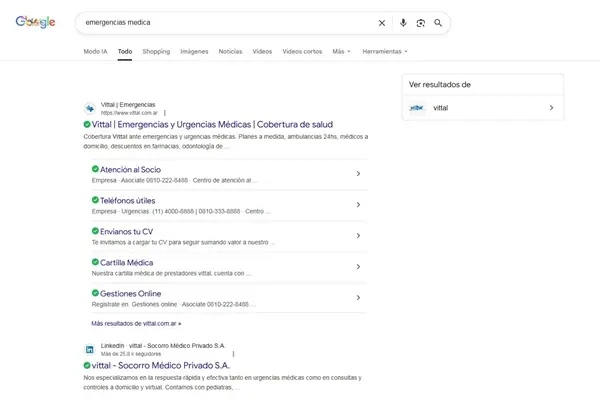This screenshot has height=400, width=600.
Task: Select the Todo tab
Action: coord(125,51)
